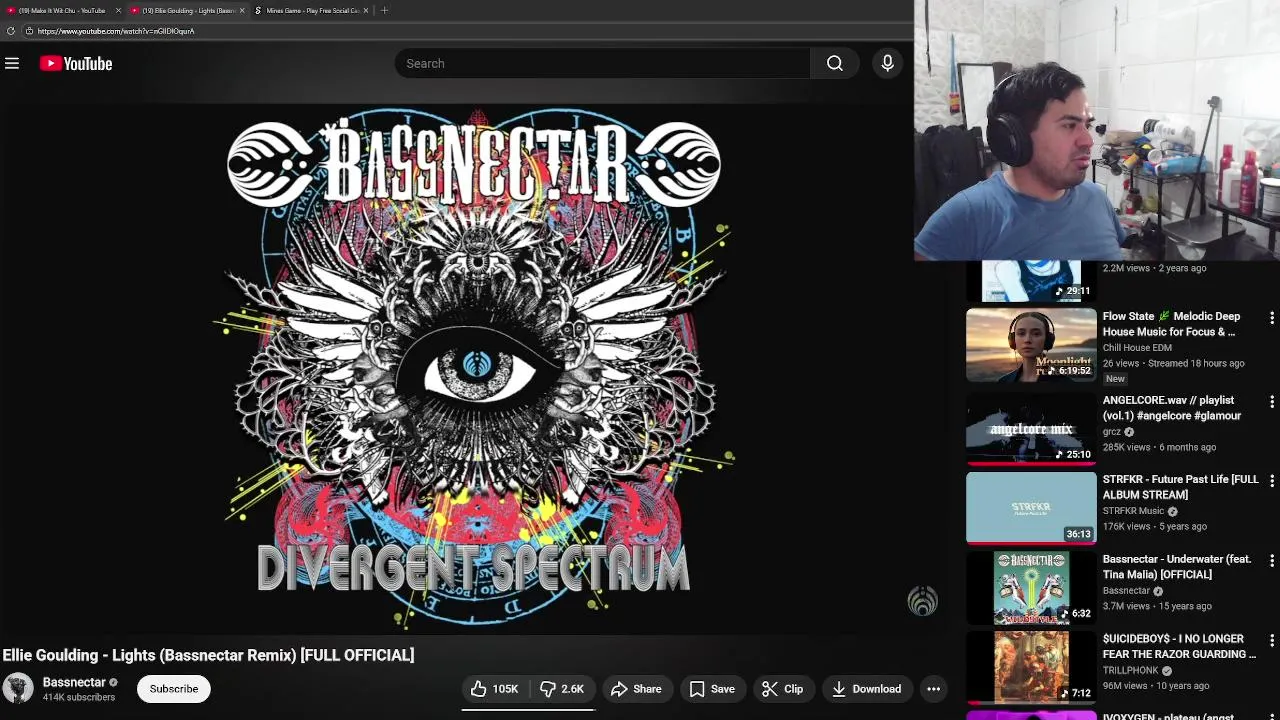1280x720 pixels.
Task: Open the 29:11 video thumbnail
Action: [x=1031, y=281]
